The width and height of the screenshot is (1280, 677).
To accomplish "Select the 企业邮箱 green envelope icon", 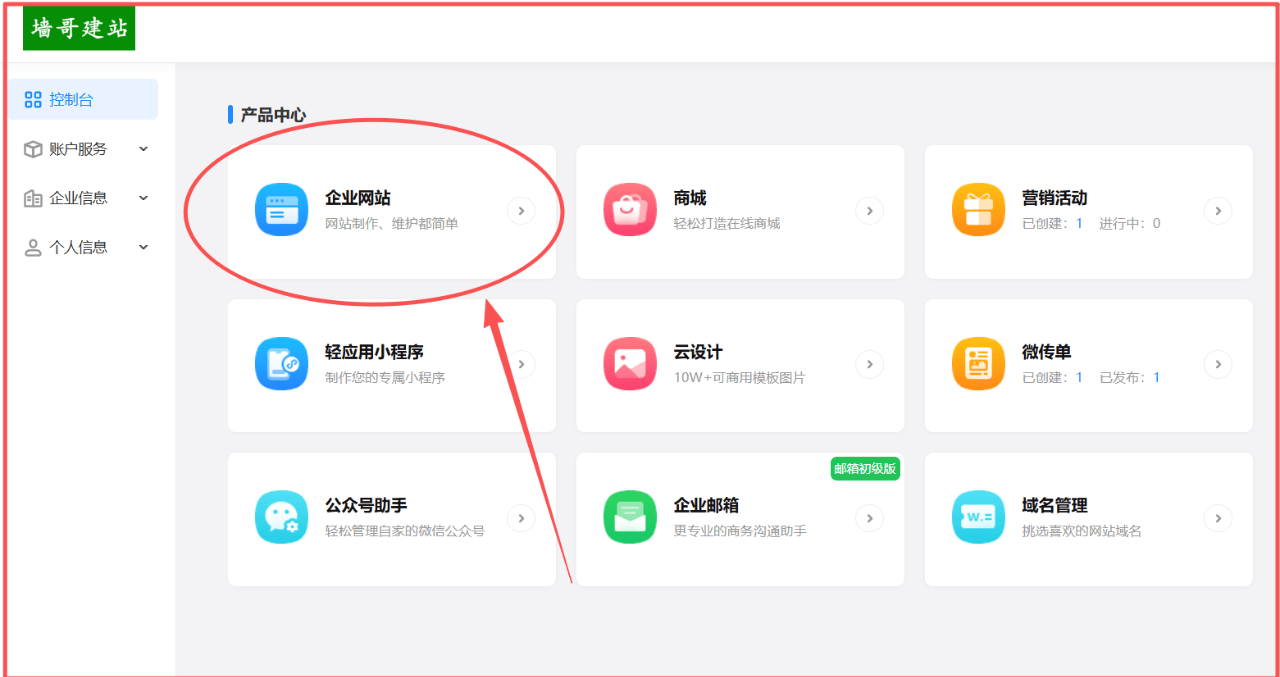I will (x=630, y=517).
